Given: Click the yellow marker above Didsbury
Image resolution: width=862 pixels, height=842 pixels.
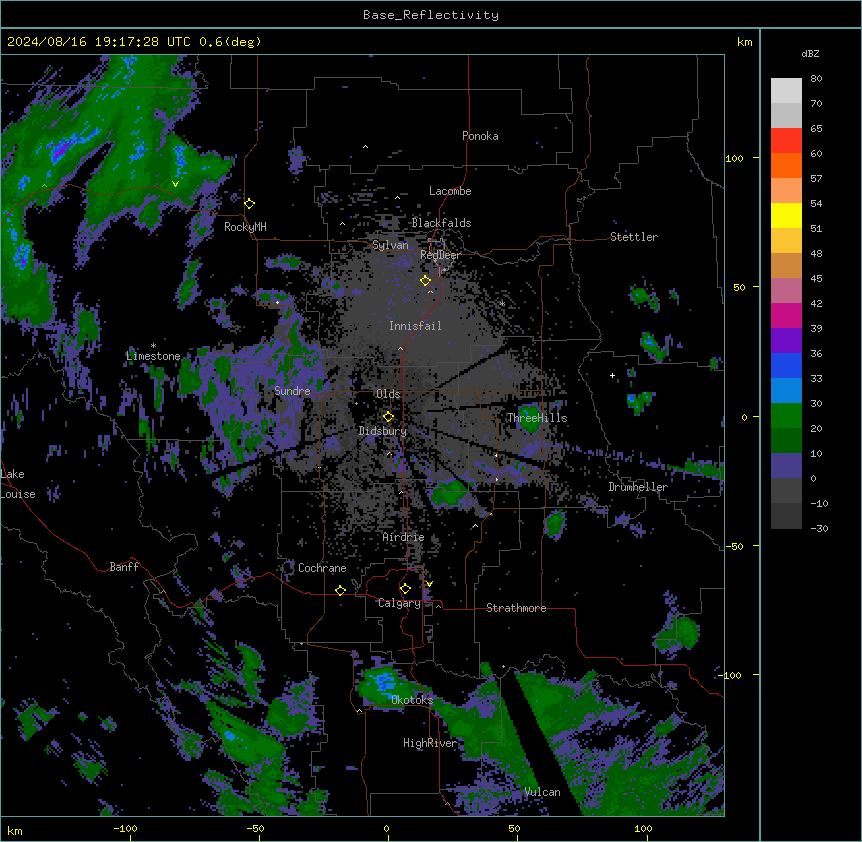Looking at the screenshot, I should (388, 416).
